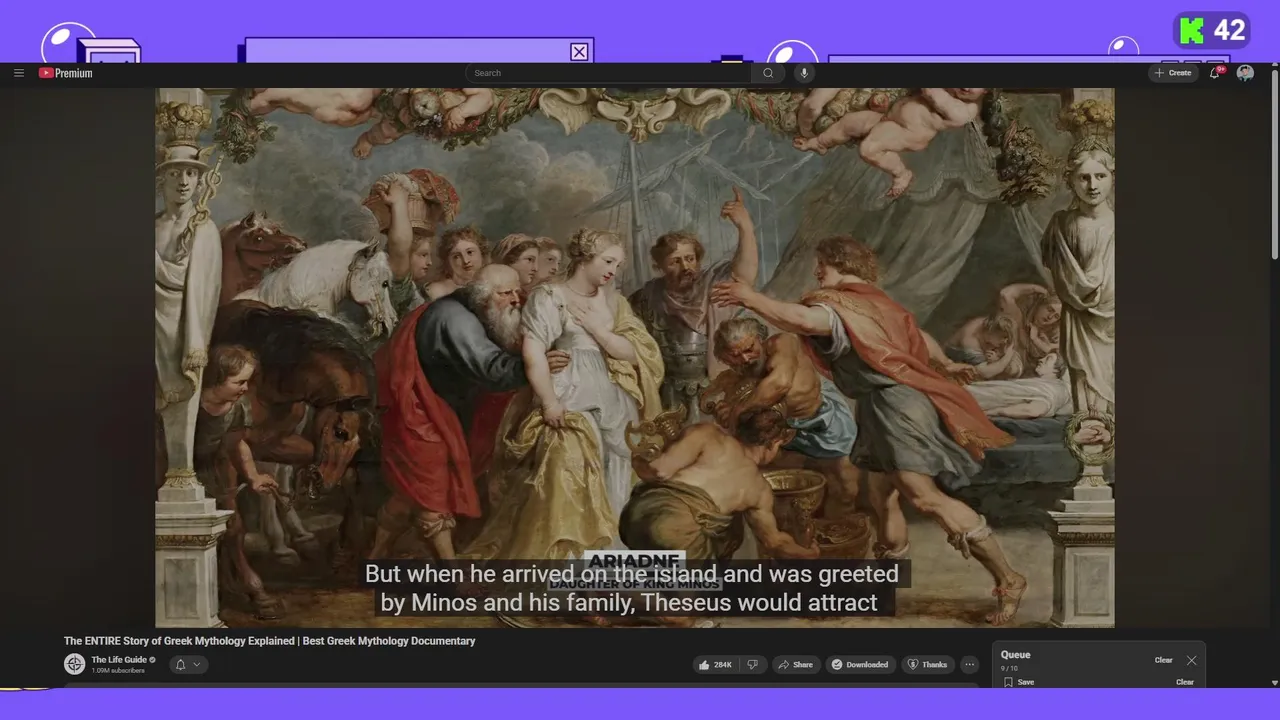
Task: Open The Life Guide channel avatar
Action: click(74, 664)
